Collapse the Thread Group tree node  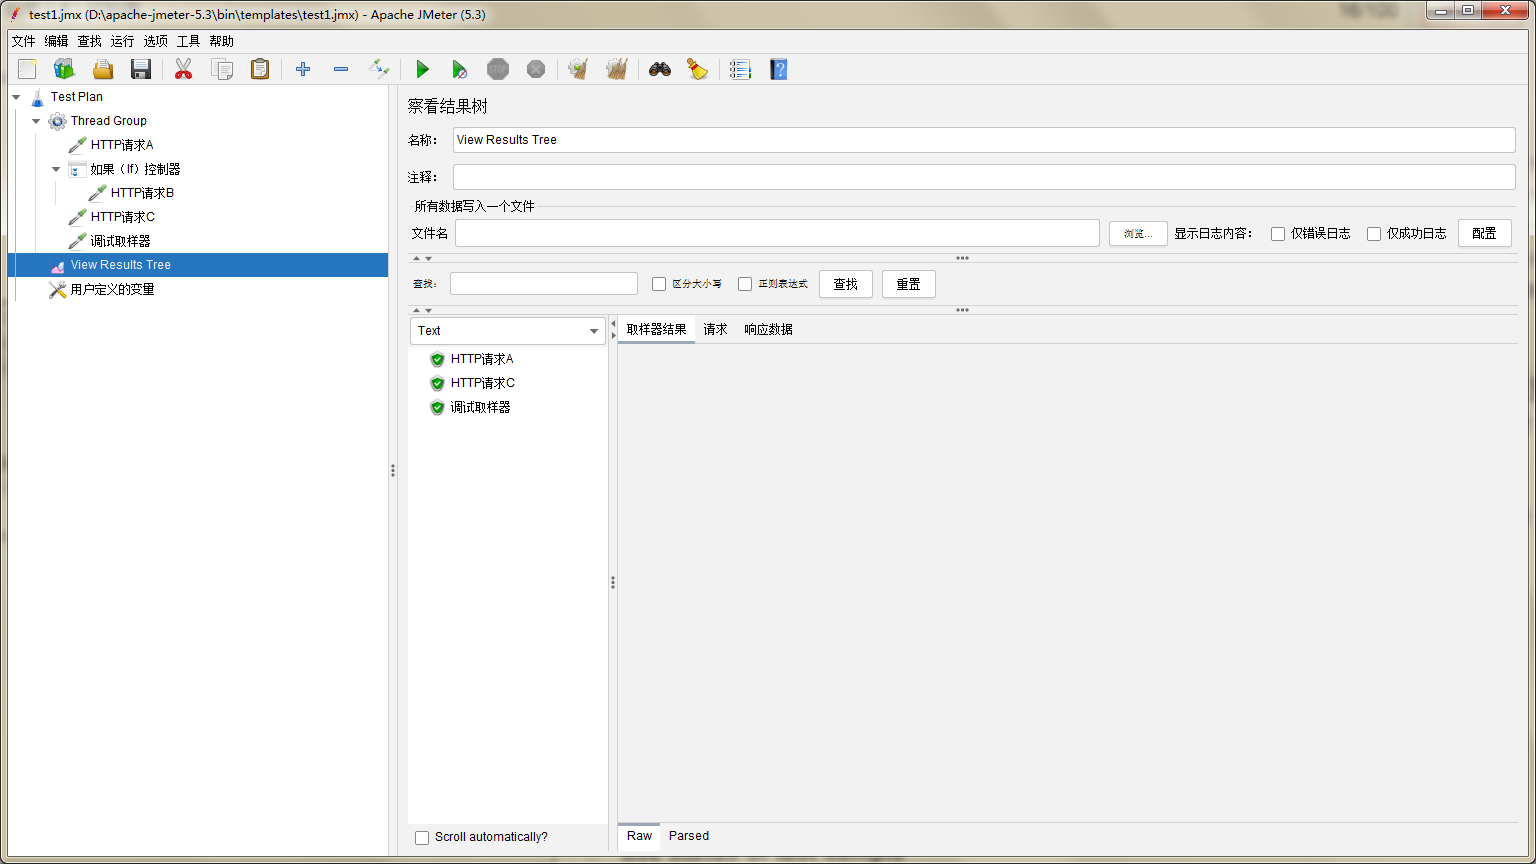[x=36, y=120]
